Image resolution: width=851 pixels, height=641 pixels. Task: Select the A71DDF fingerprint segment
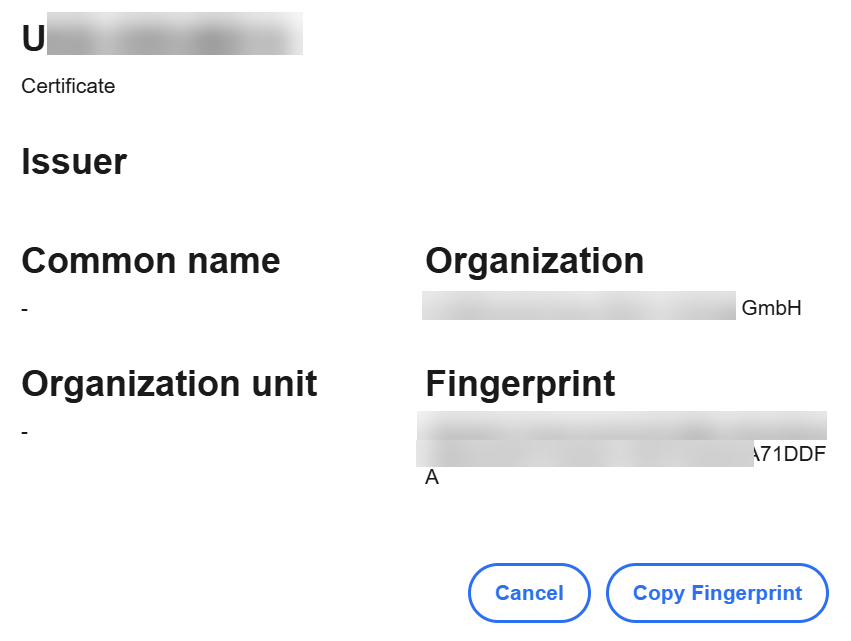pos(790,455)
